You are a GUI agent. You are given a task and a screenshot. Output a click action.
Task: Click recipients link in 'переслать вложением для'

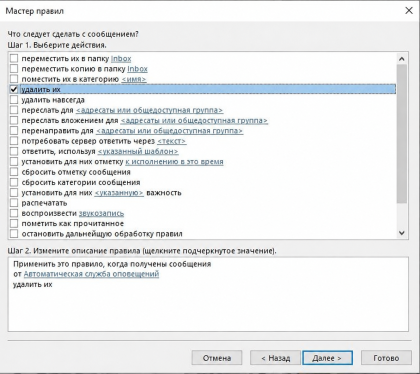point(194,121)
